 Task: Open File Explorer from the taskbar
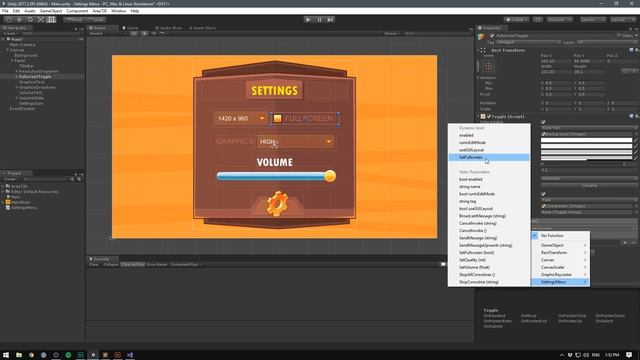pos(19,355)
